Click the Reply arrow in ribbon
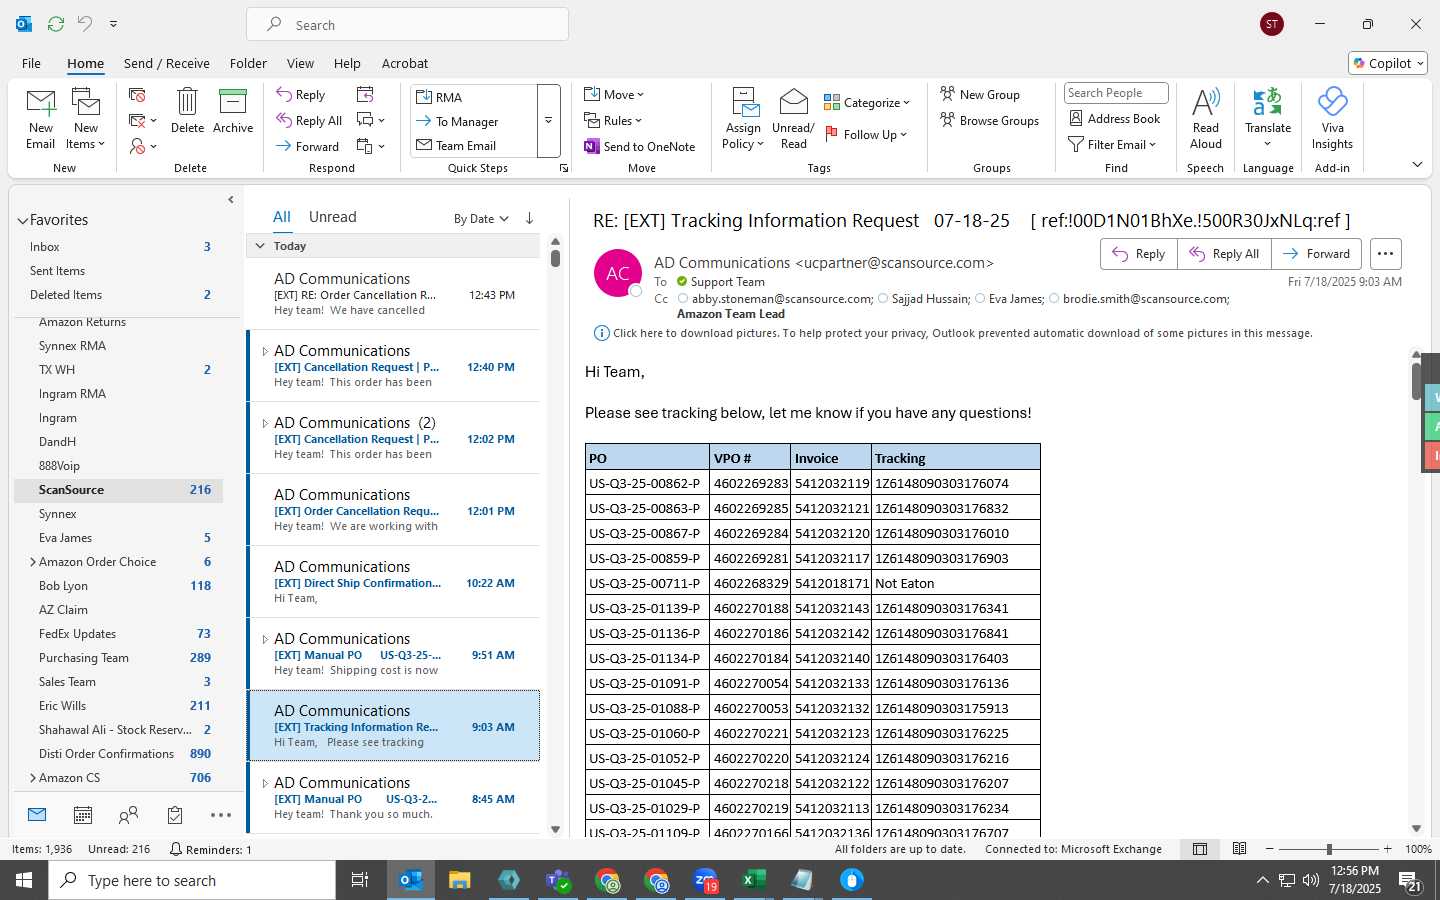1440x900 pixels. coord(301,94)
